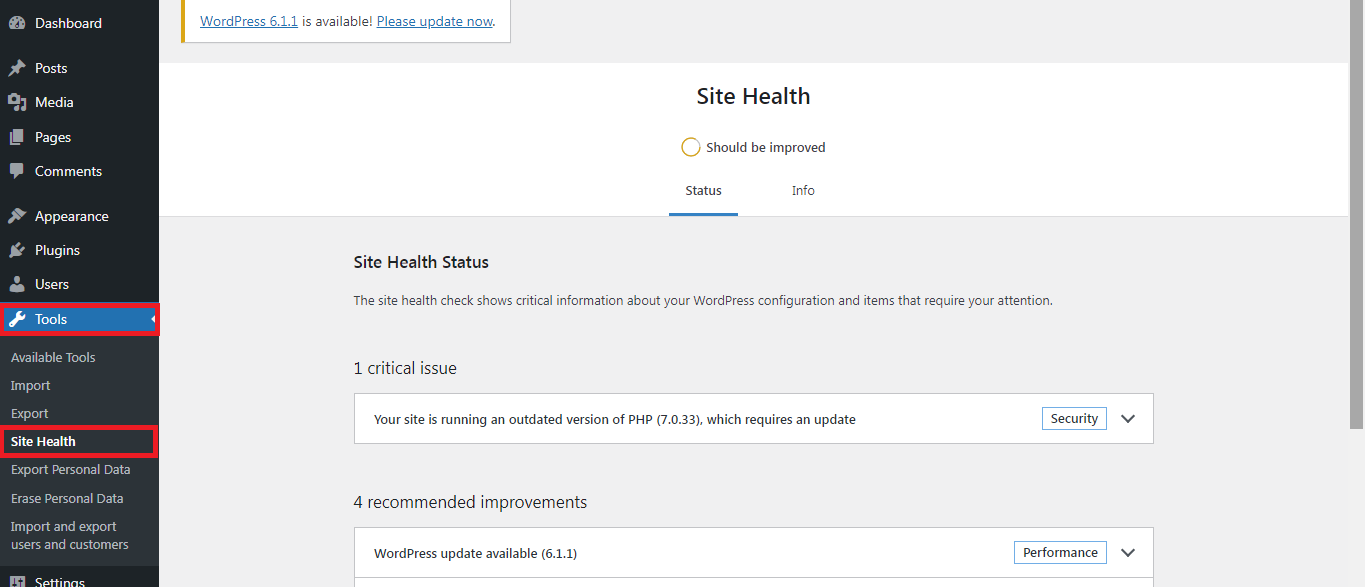Select the Tools menu item
Viewport: 1365px width, 587px height.
tap(79, 319)
